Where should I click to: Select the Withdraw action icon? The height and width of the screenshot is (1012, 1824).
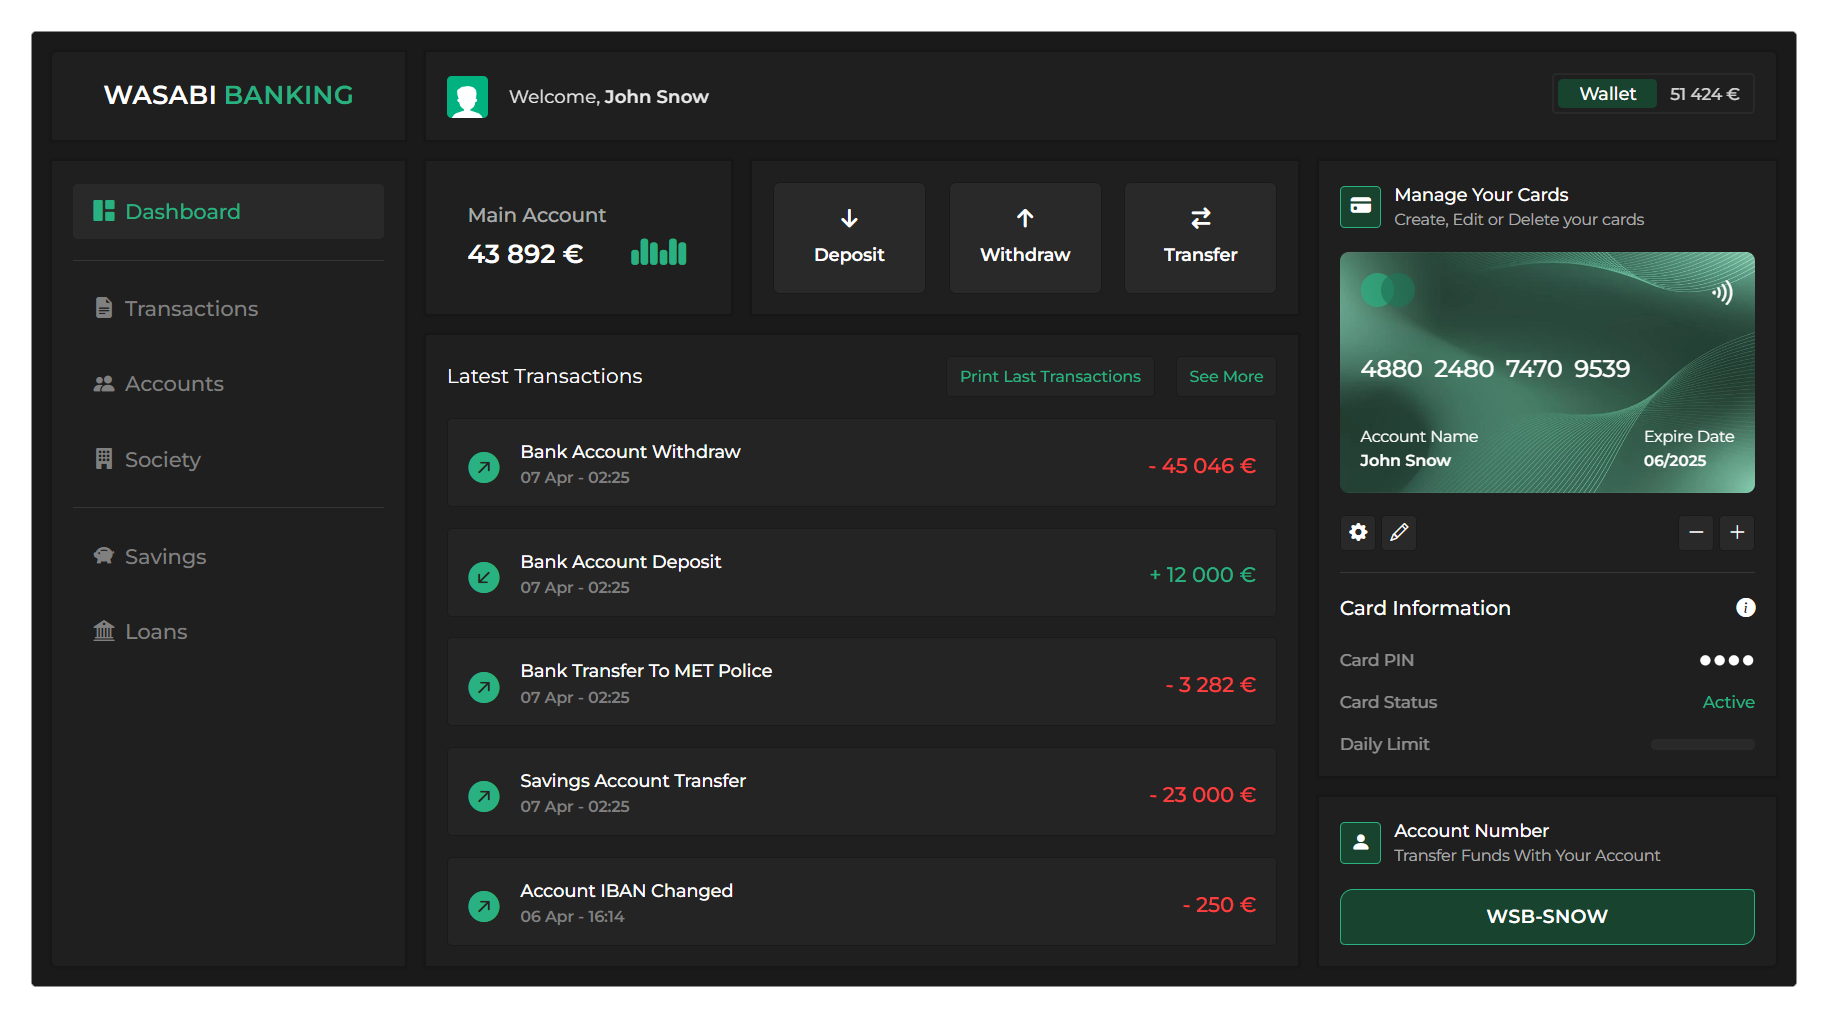[1024, 218]
